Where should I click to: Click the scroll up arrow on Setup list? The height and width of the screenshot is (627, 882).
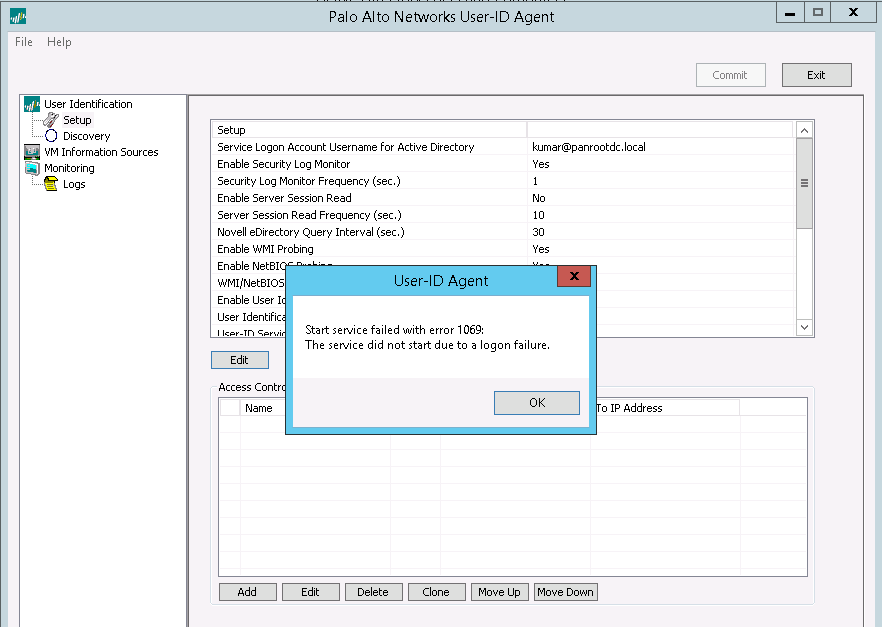(x=803, y=129)
